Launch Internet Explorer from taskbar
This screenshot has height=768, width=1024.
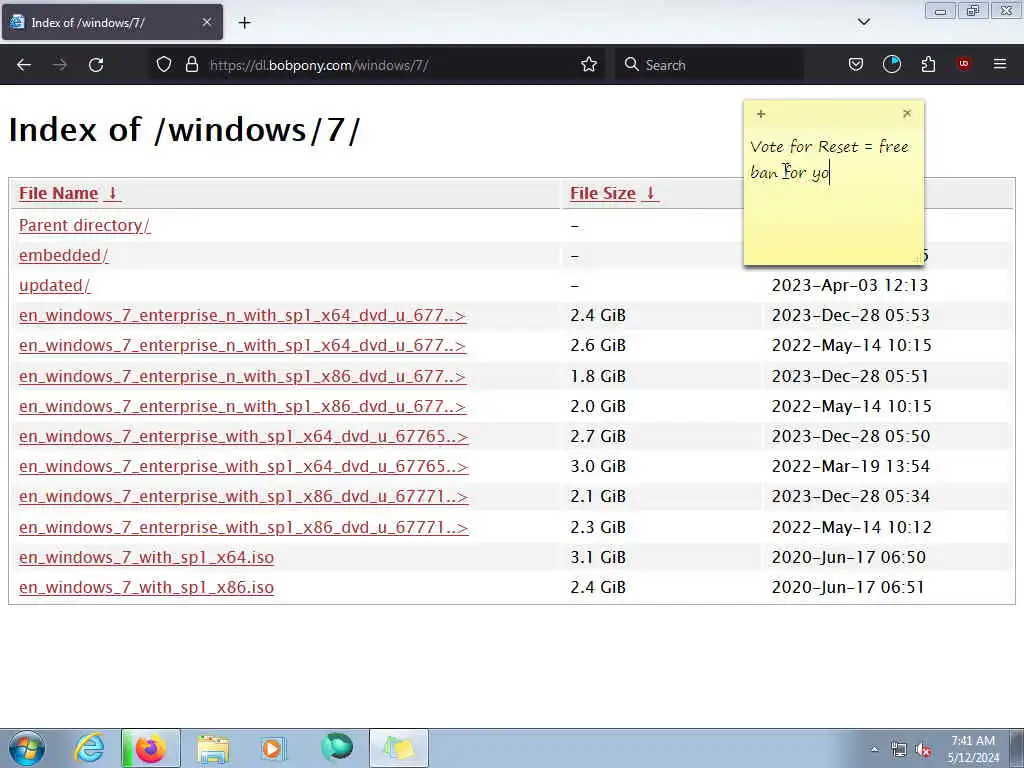[x=89, y=748]
